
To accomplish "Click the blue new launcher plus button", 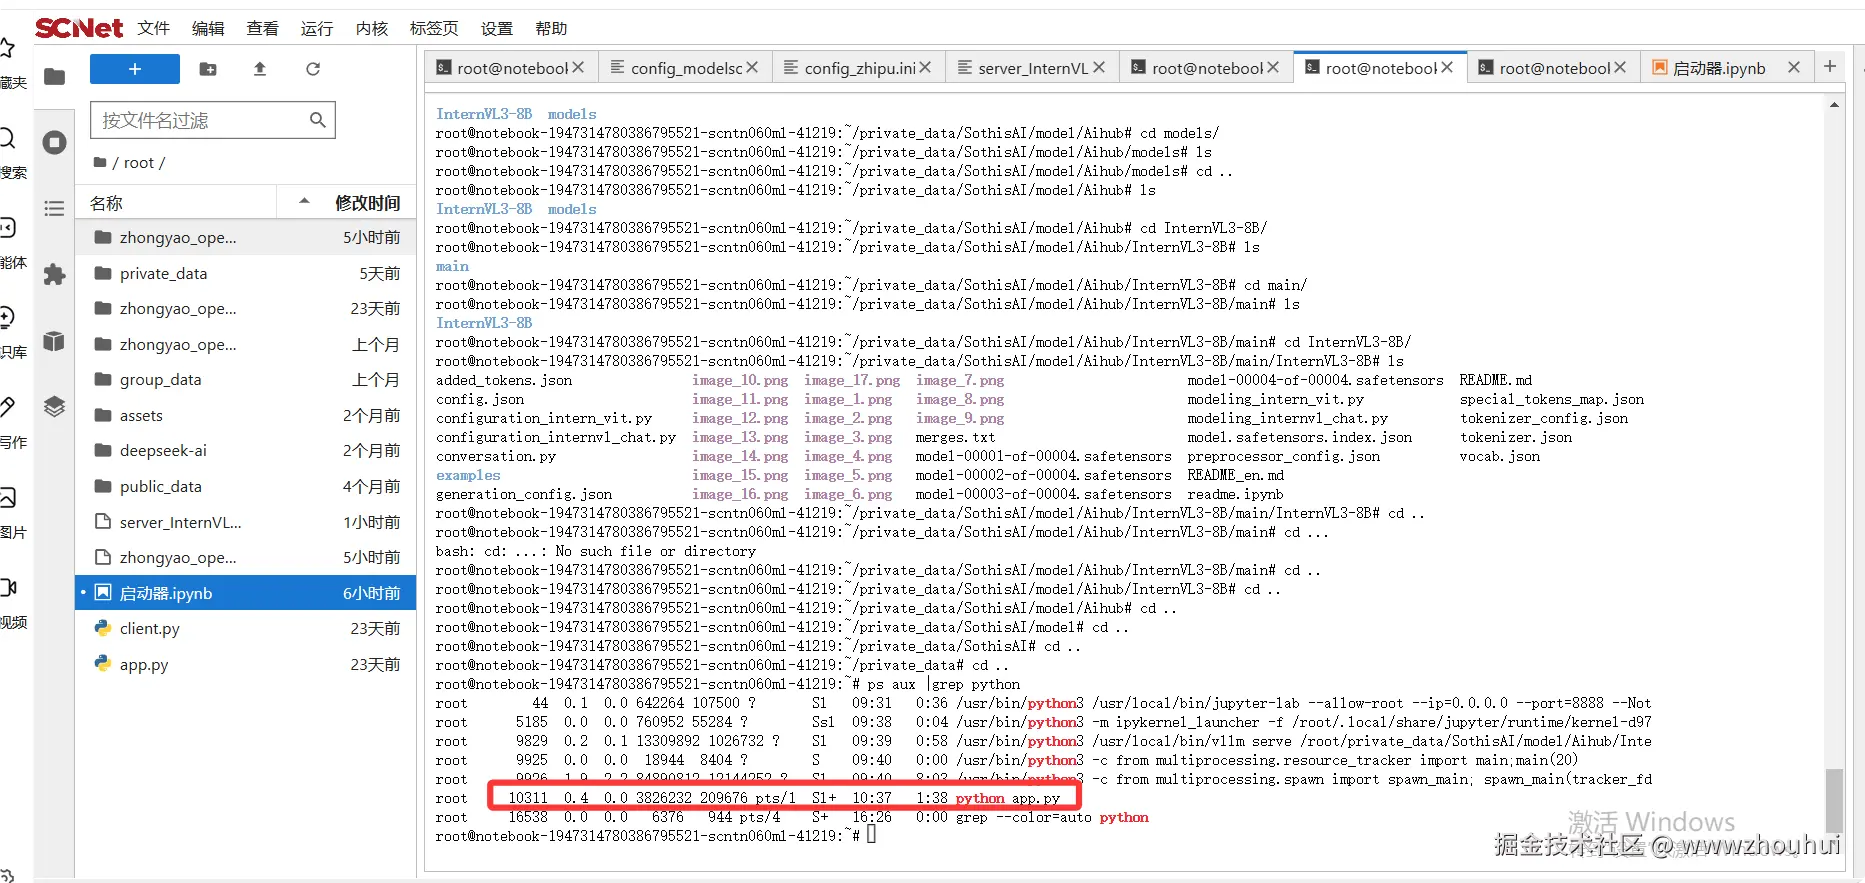I will (x=135, y=69).
